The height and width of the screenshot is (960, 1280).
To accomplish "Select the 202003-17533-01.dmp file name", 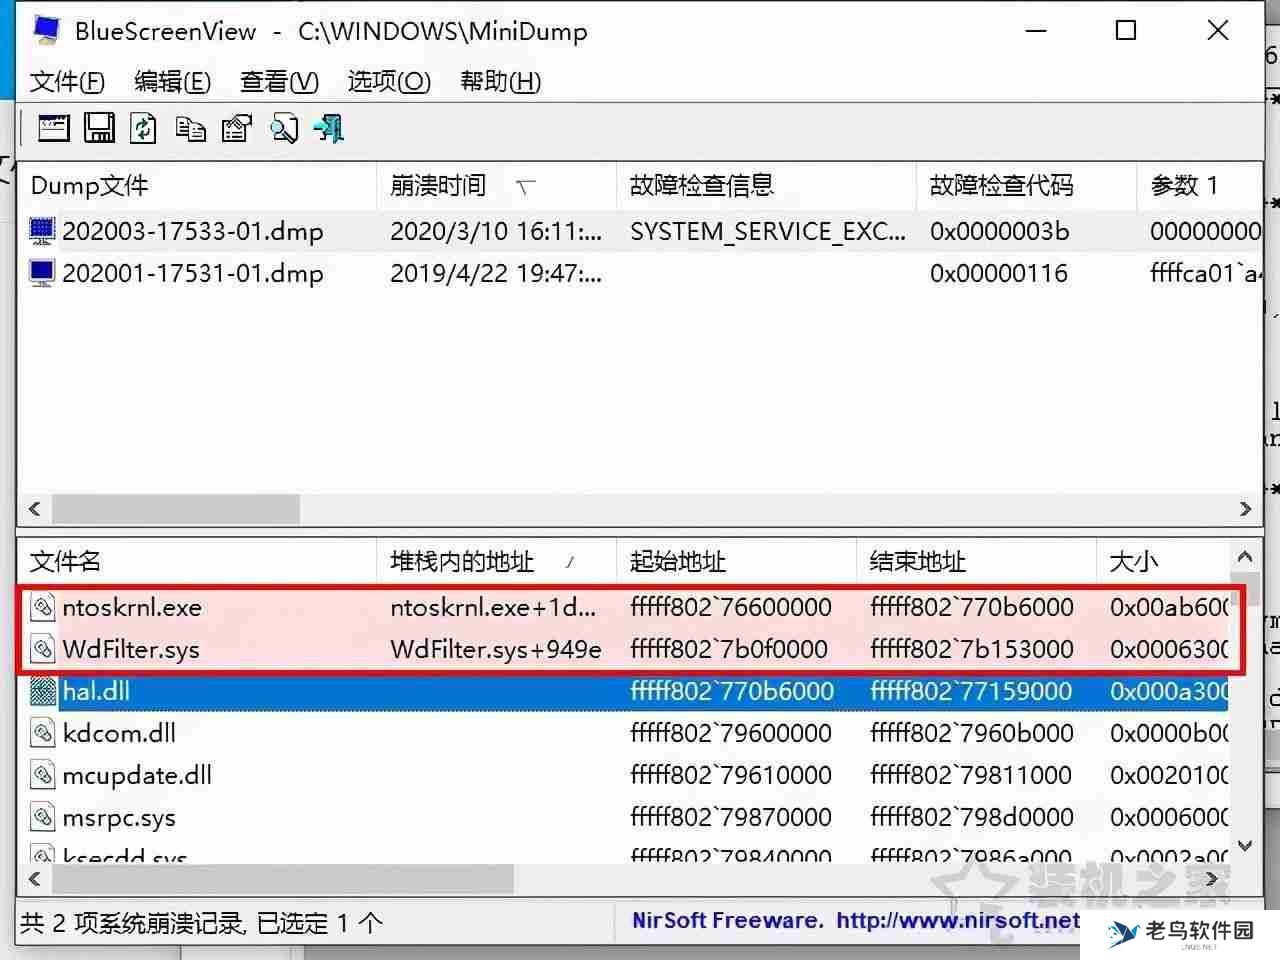I will point(193,231).
